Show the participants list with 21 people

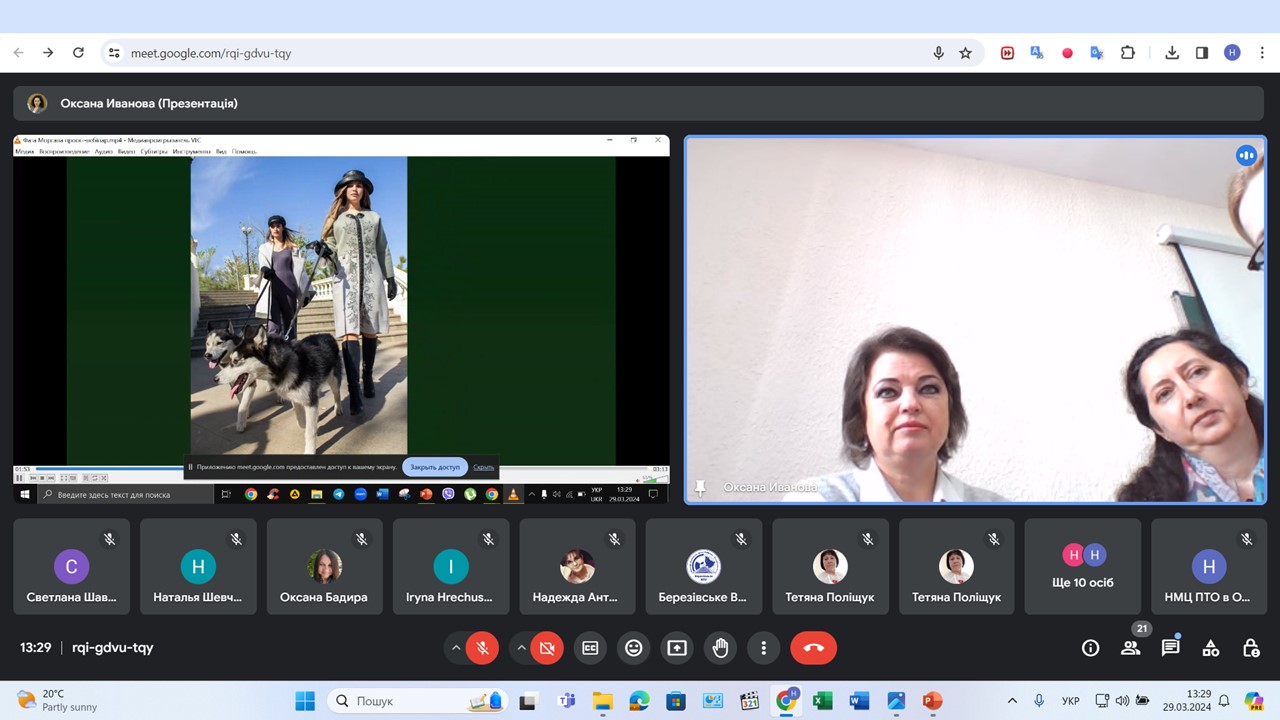point(1130,648)
